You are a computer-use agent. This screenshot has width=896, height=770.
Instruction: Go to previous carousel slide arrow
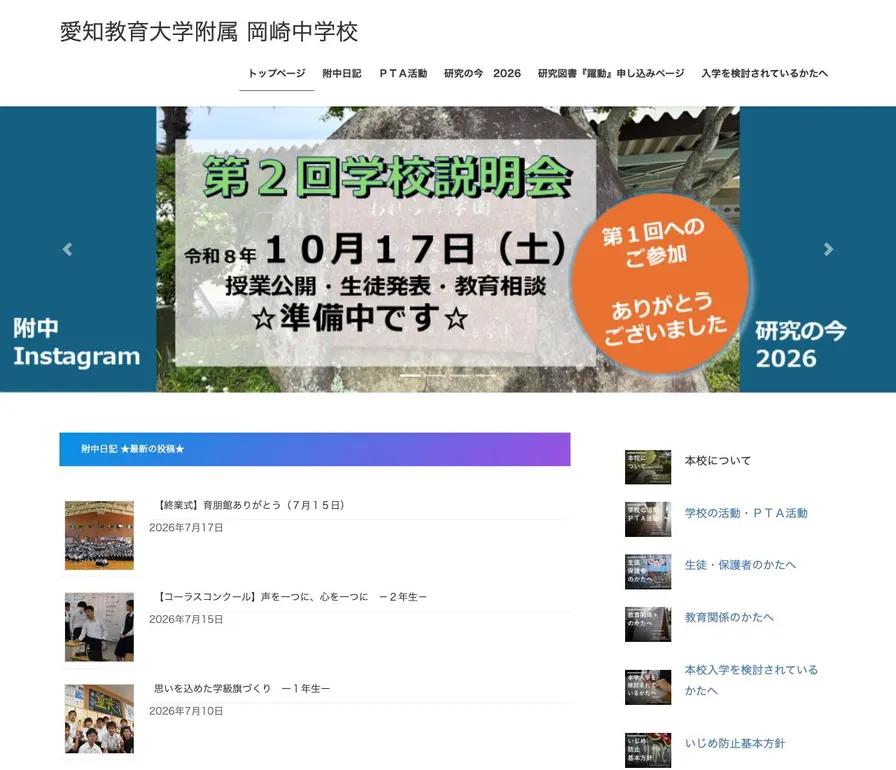(67, 249)
